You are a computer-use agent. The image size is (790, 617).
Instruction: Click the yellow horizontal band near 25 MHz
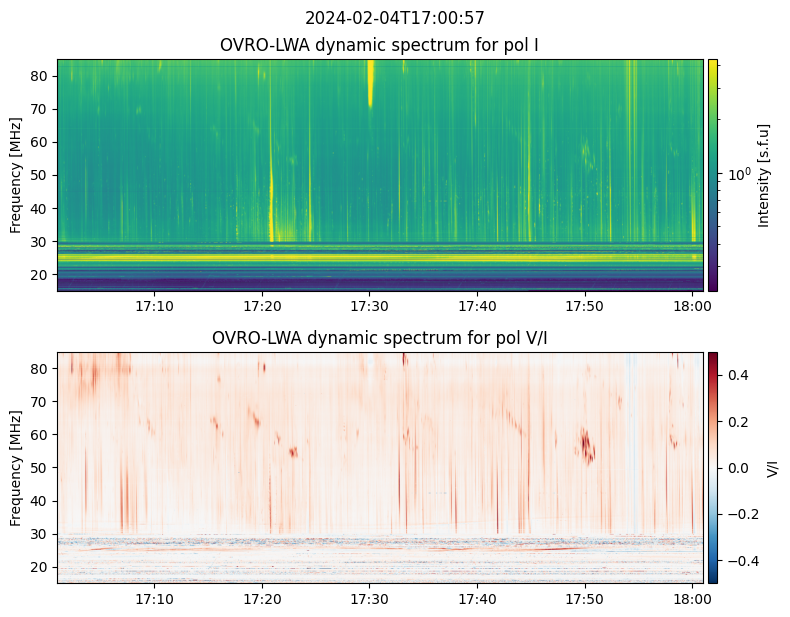pos(380,257)
